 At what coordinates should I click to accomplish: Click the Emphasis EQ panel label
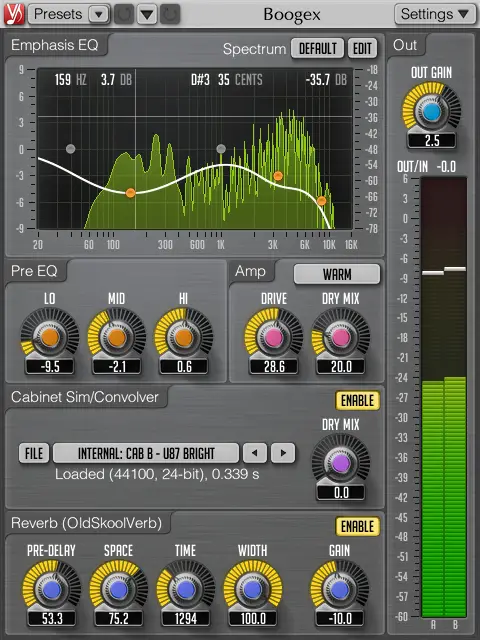pos(55,45)
